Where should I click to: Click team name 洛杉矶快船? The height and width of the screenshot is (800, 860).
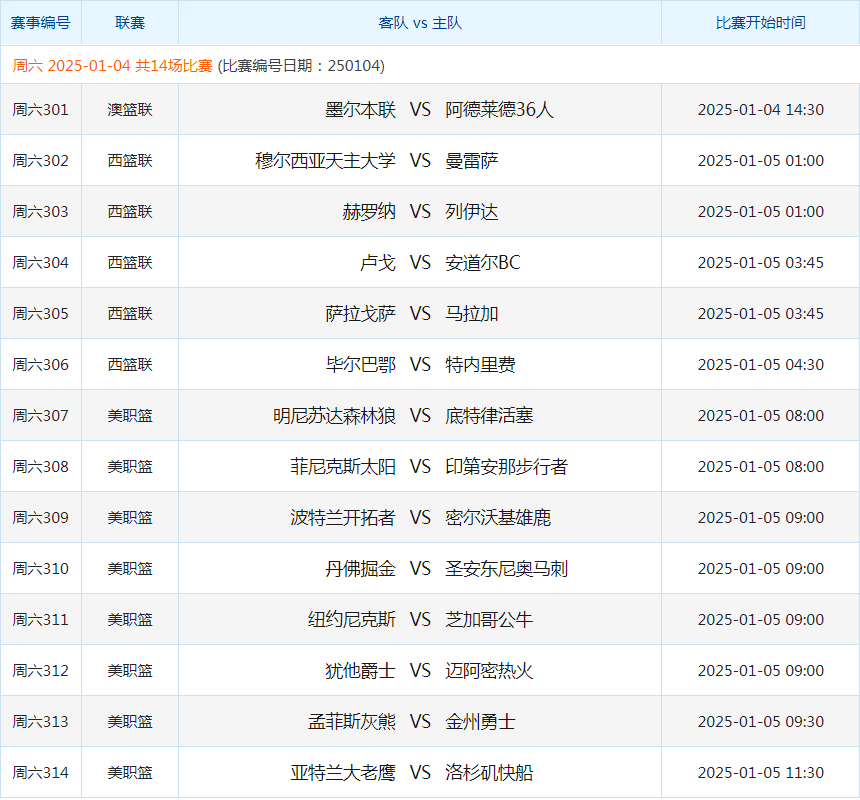coord(489,773)
